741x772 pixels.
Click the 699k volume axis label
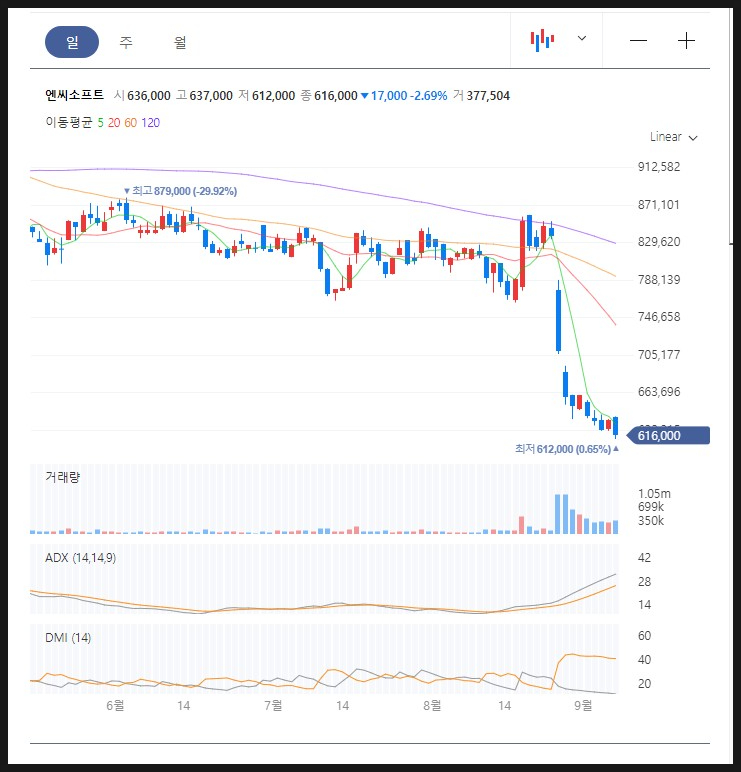pos(651,507)
